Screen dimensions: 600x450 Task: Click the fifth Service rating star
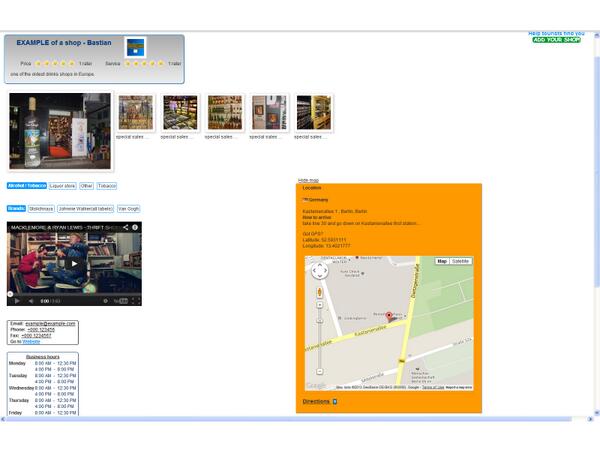point(161,64)
